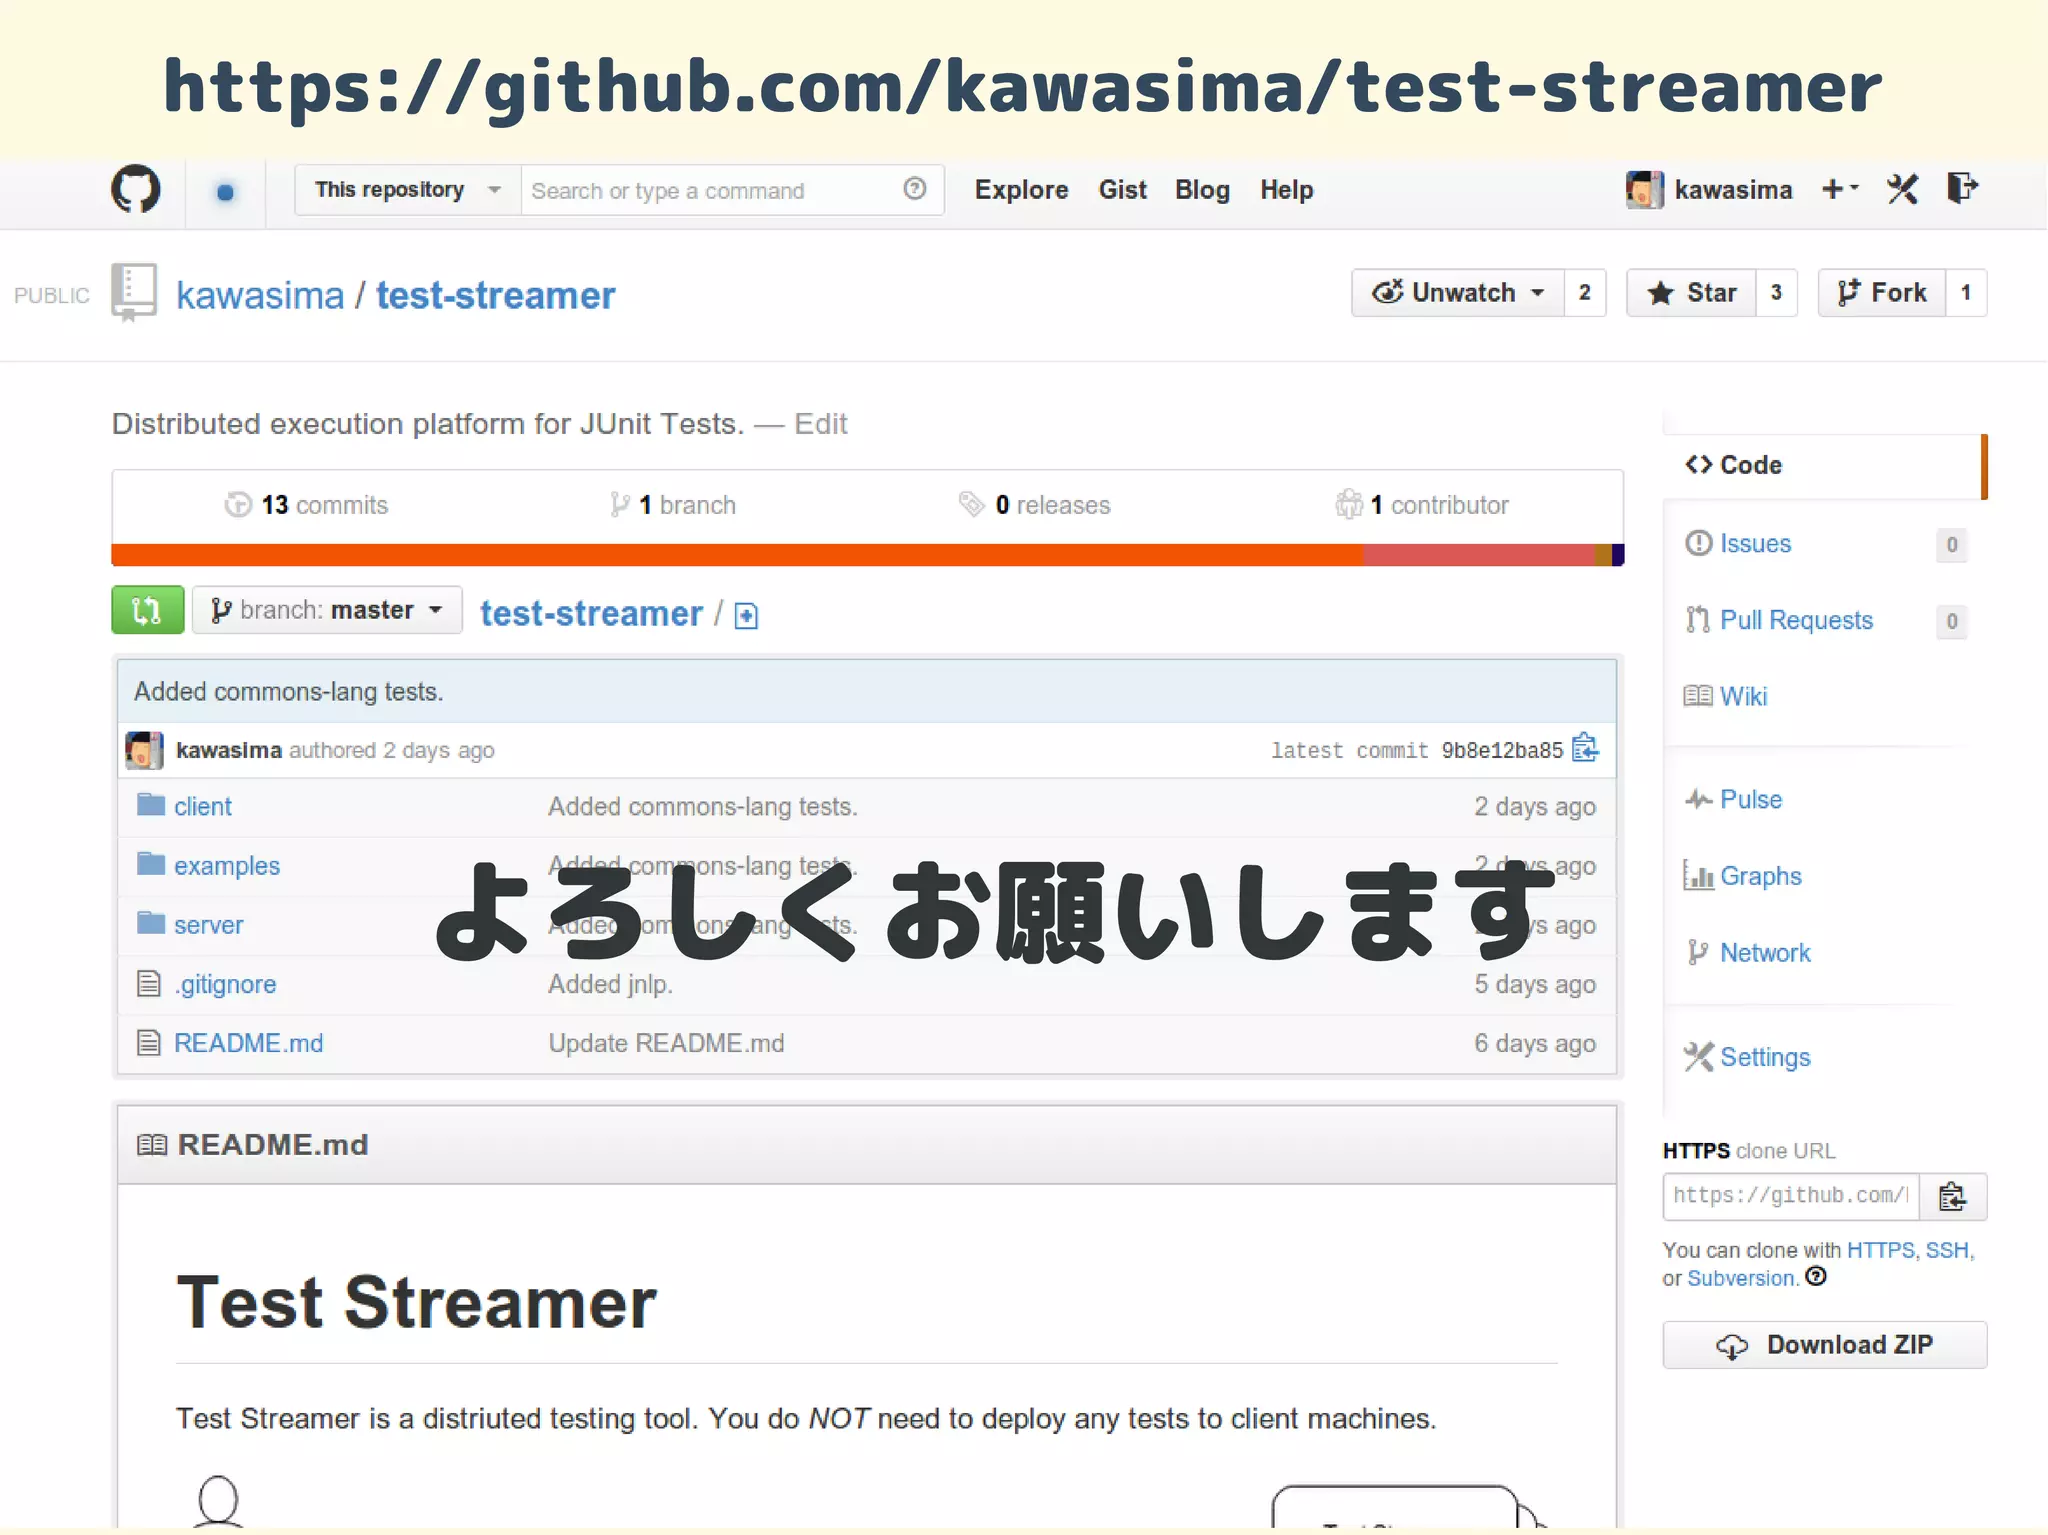Click 'Added jnlp.' commit message
Screen dimensions: 2048x1535
[x=610, y=984]
